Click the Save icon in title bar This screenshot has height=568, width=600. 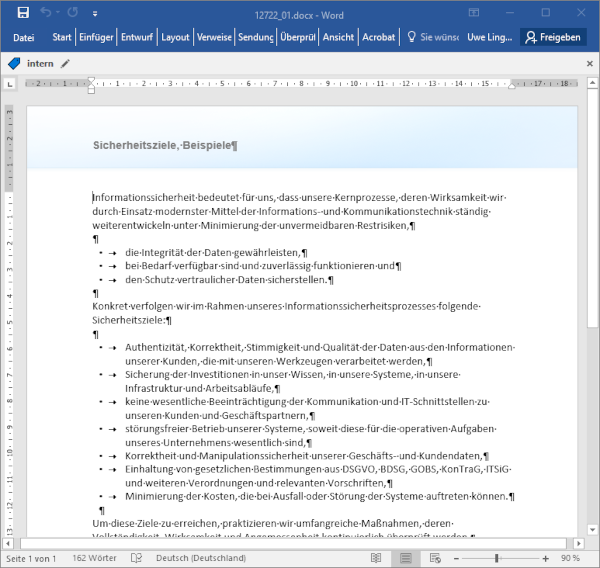click(19, 13)
